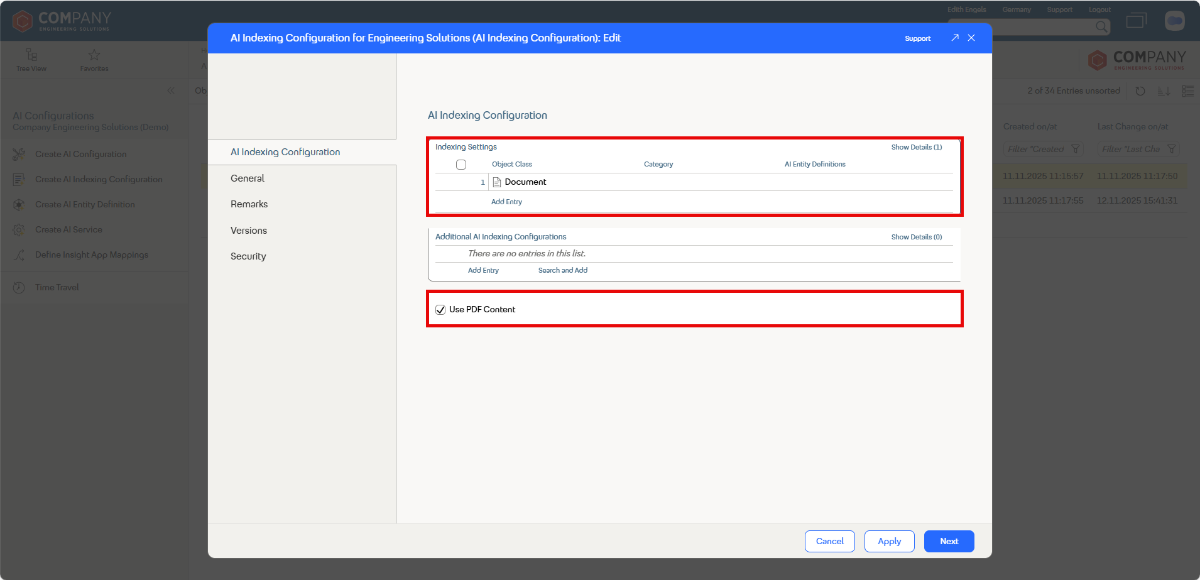The height and width of the screenshot is (580, 1200).
Task: Expand Show Details (1) for Indexing Settings
Action: click(x=916, y=147)
